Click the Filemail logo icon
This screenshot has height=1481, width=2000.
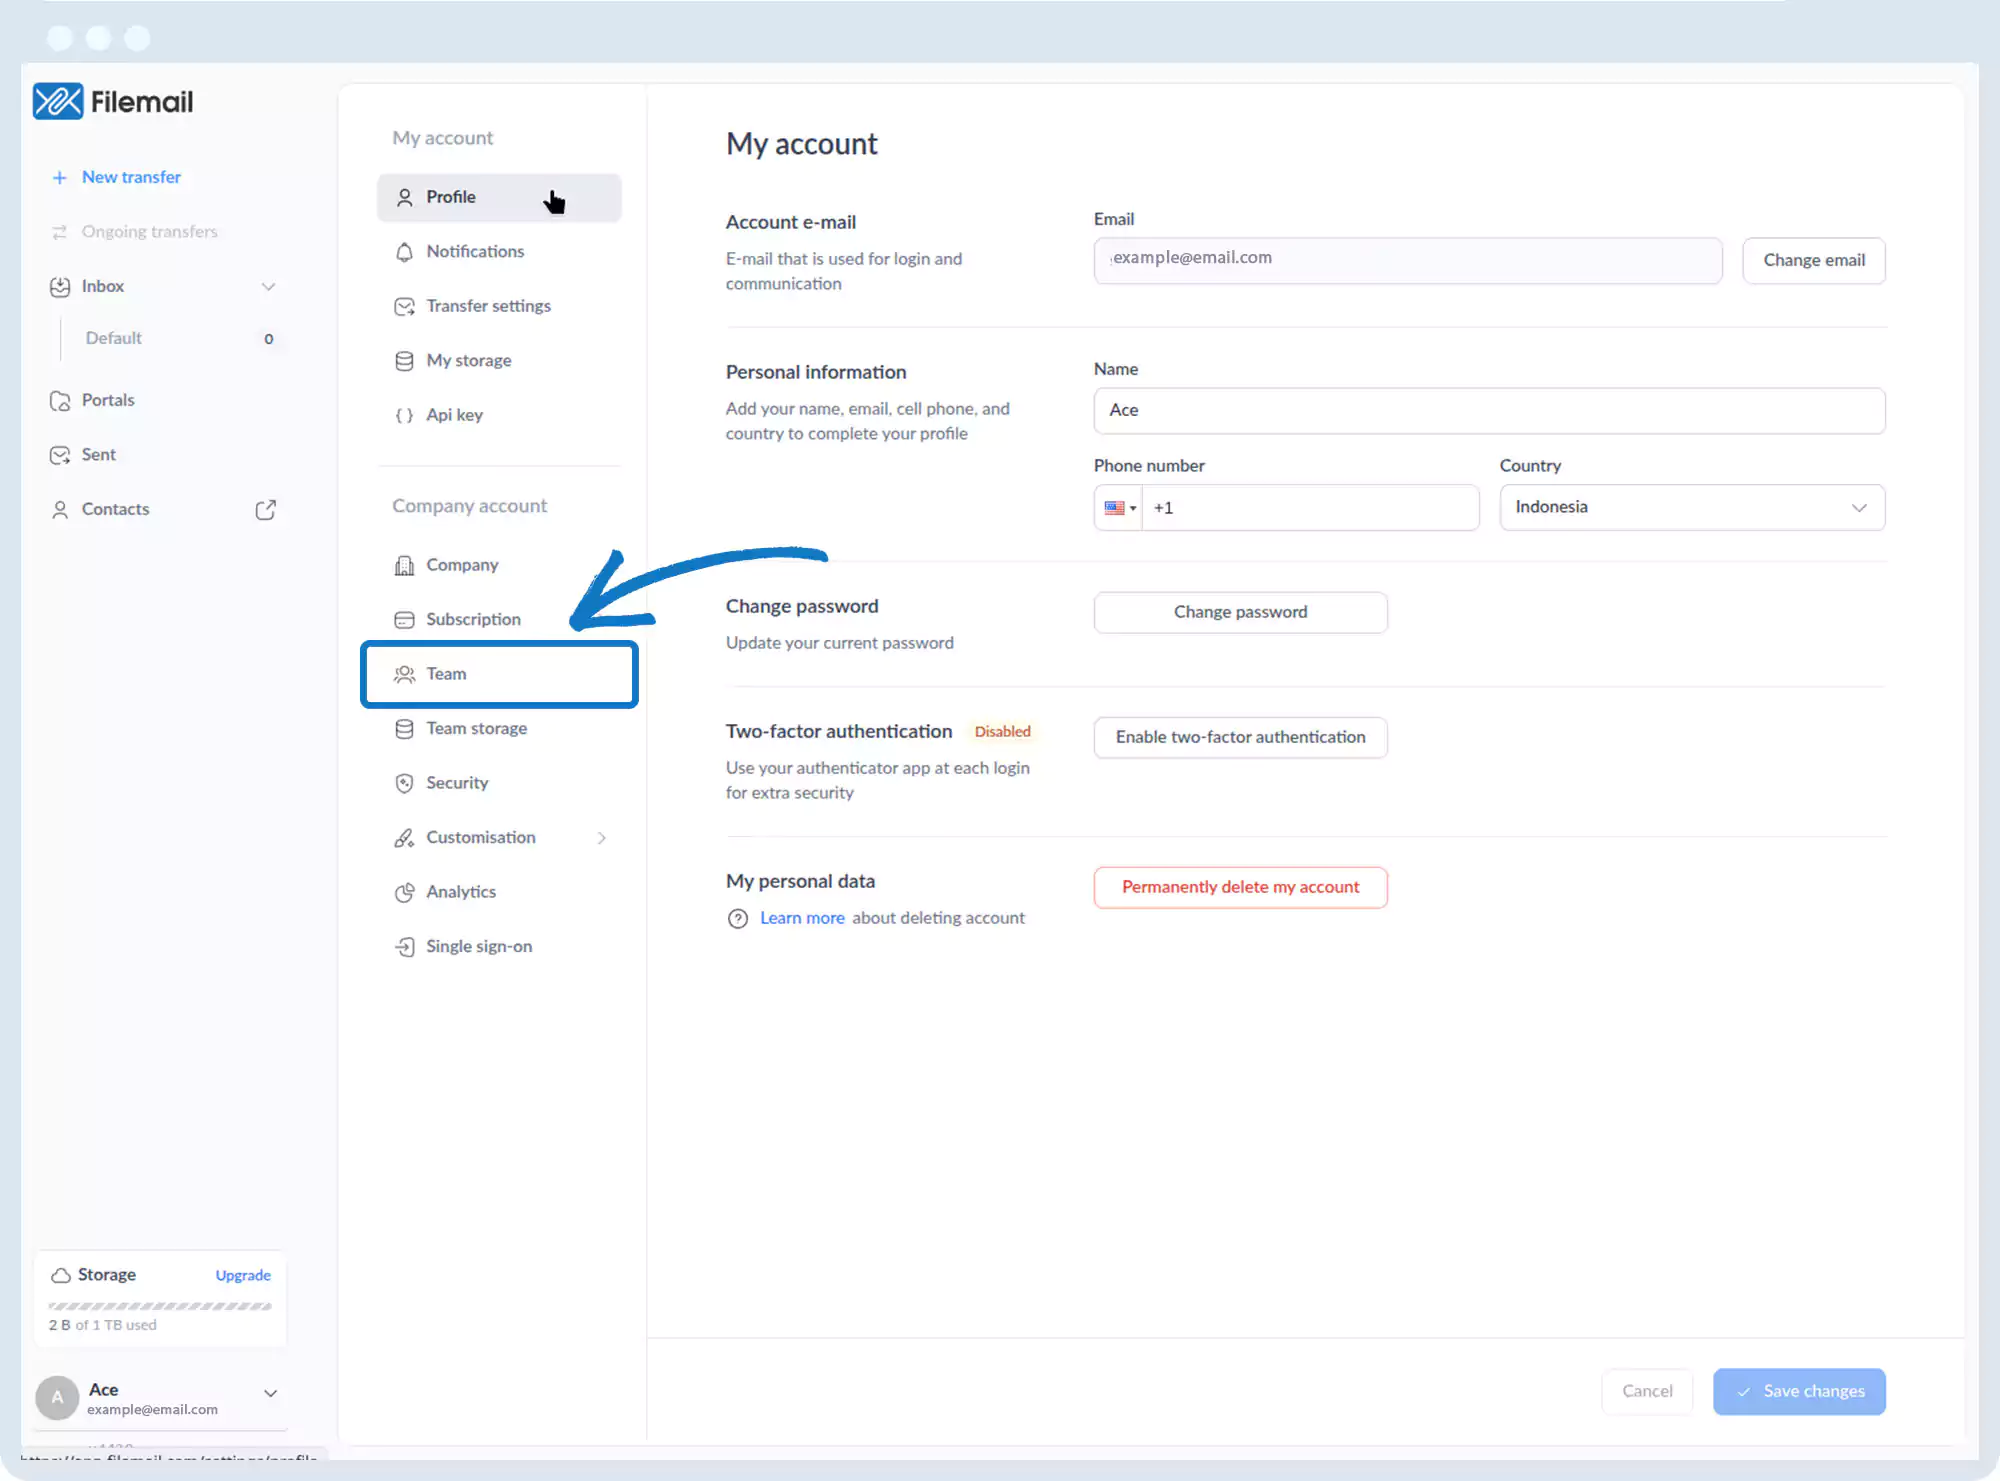click(58, 101)
